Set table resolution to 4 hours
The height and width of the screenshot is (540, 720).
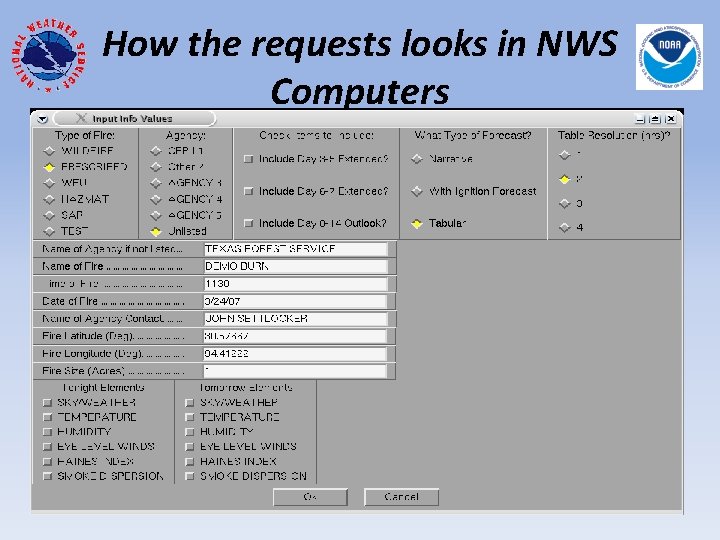[x=565, y=227]
